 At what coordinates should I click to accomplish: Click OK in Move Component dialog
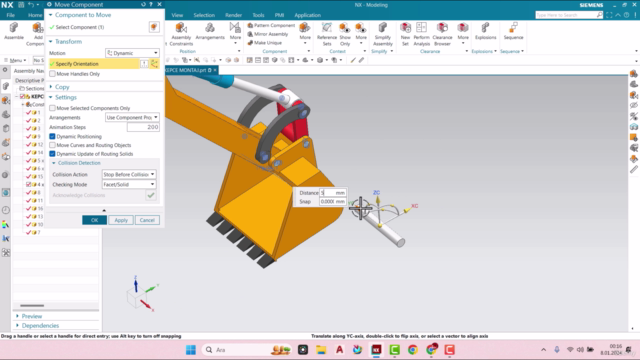tap(94, 220)
